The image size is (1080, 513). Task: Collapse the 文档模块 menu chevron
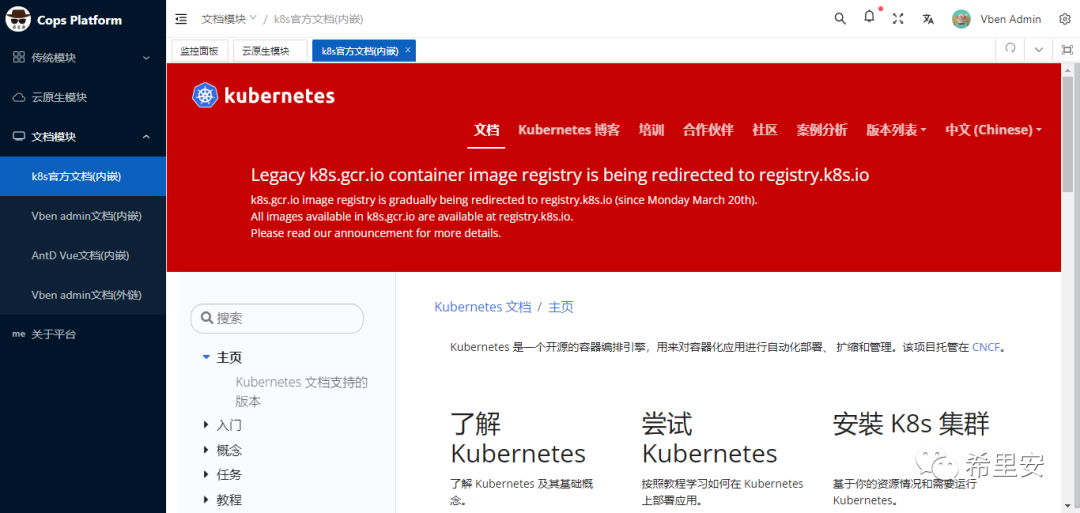[x=146, y=136]
